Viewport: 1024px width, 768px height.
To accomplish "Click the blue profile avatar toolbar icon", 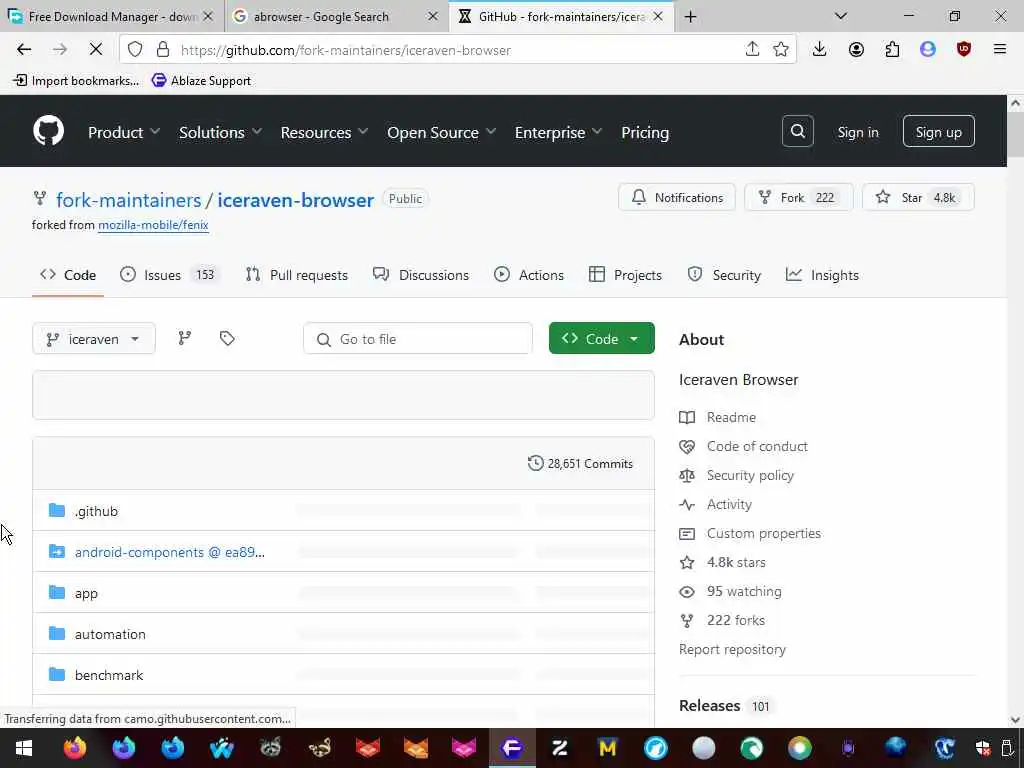I will [927, 50].
